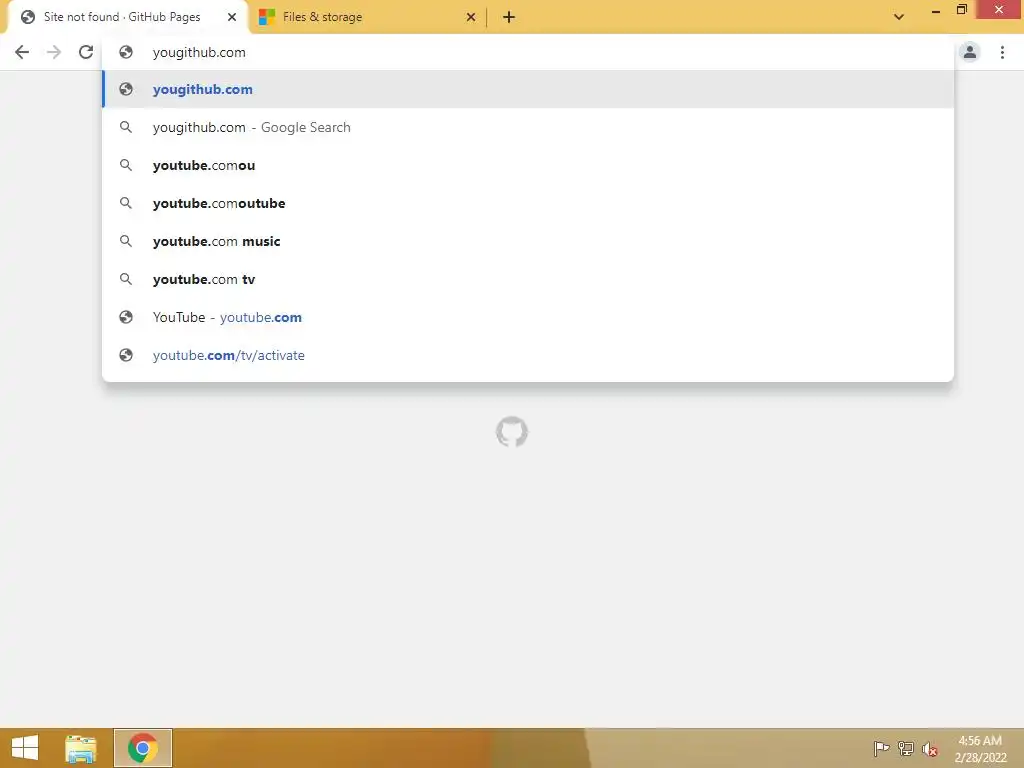This screenshot has height=768, width=1024.
Task: Switch to Files & storage tab
Action: pos(366,17)
